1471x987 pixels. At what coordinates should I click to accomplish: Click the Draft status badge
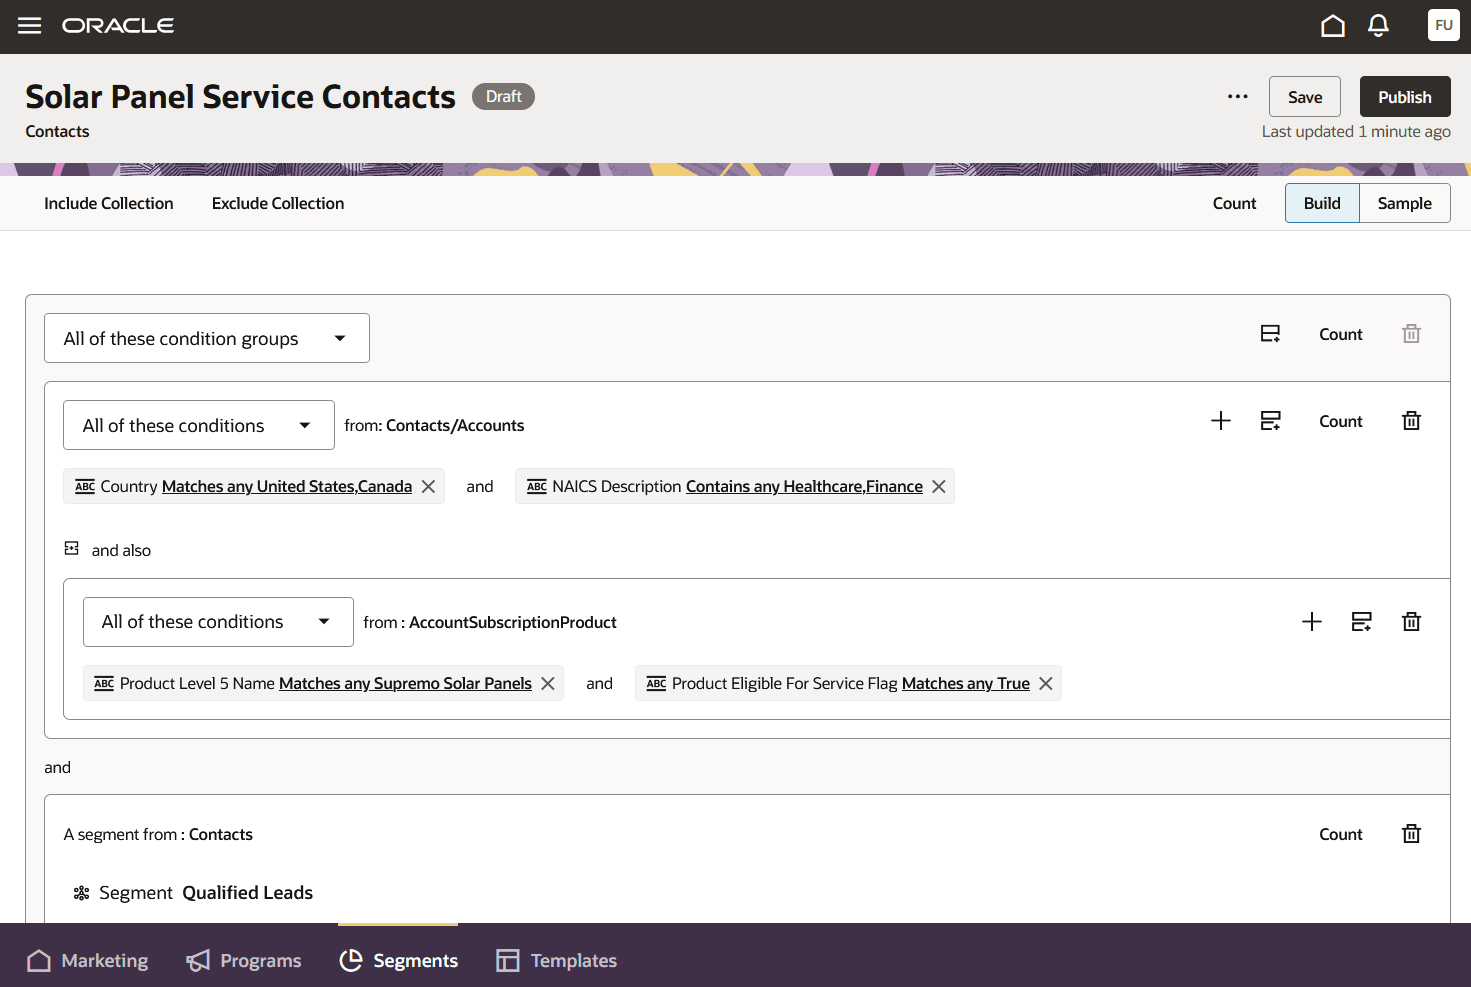503,96
